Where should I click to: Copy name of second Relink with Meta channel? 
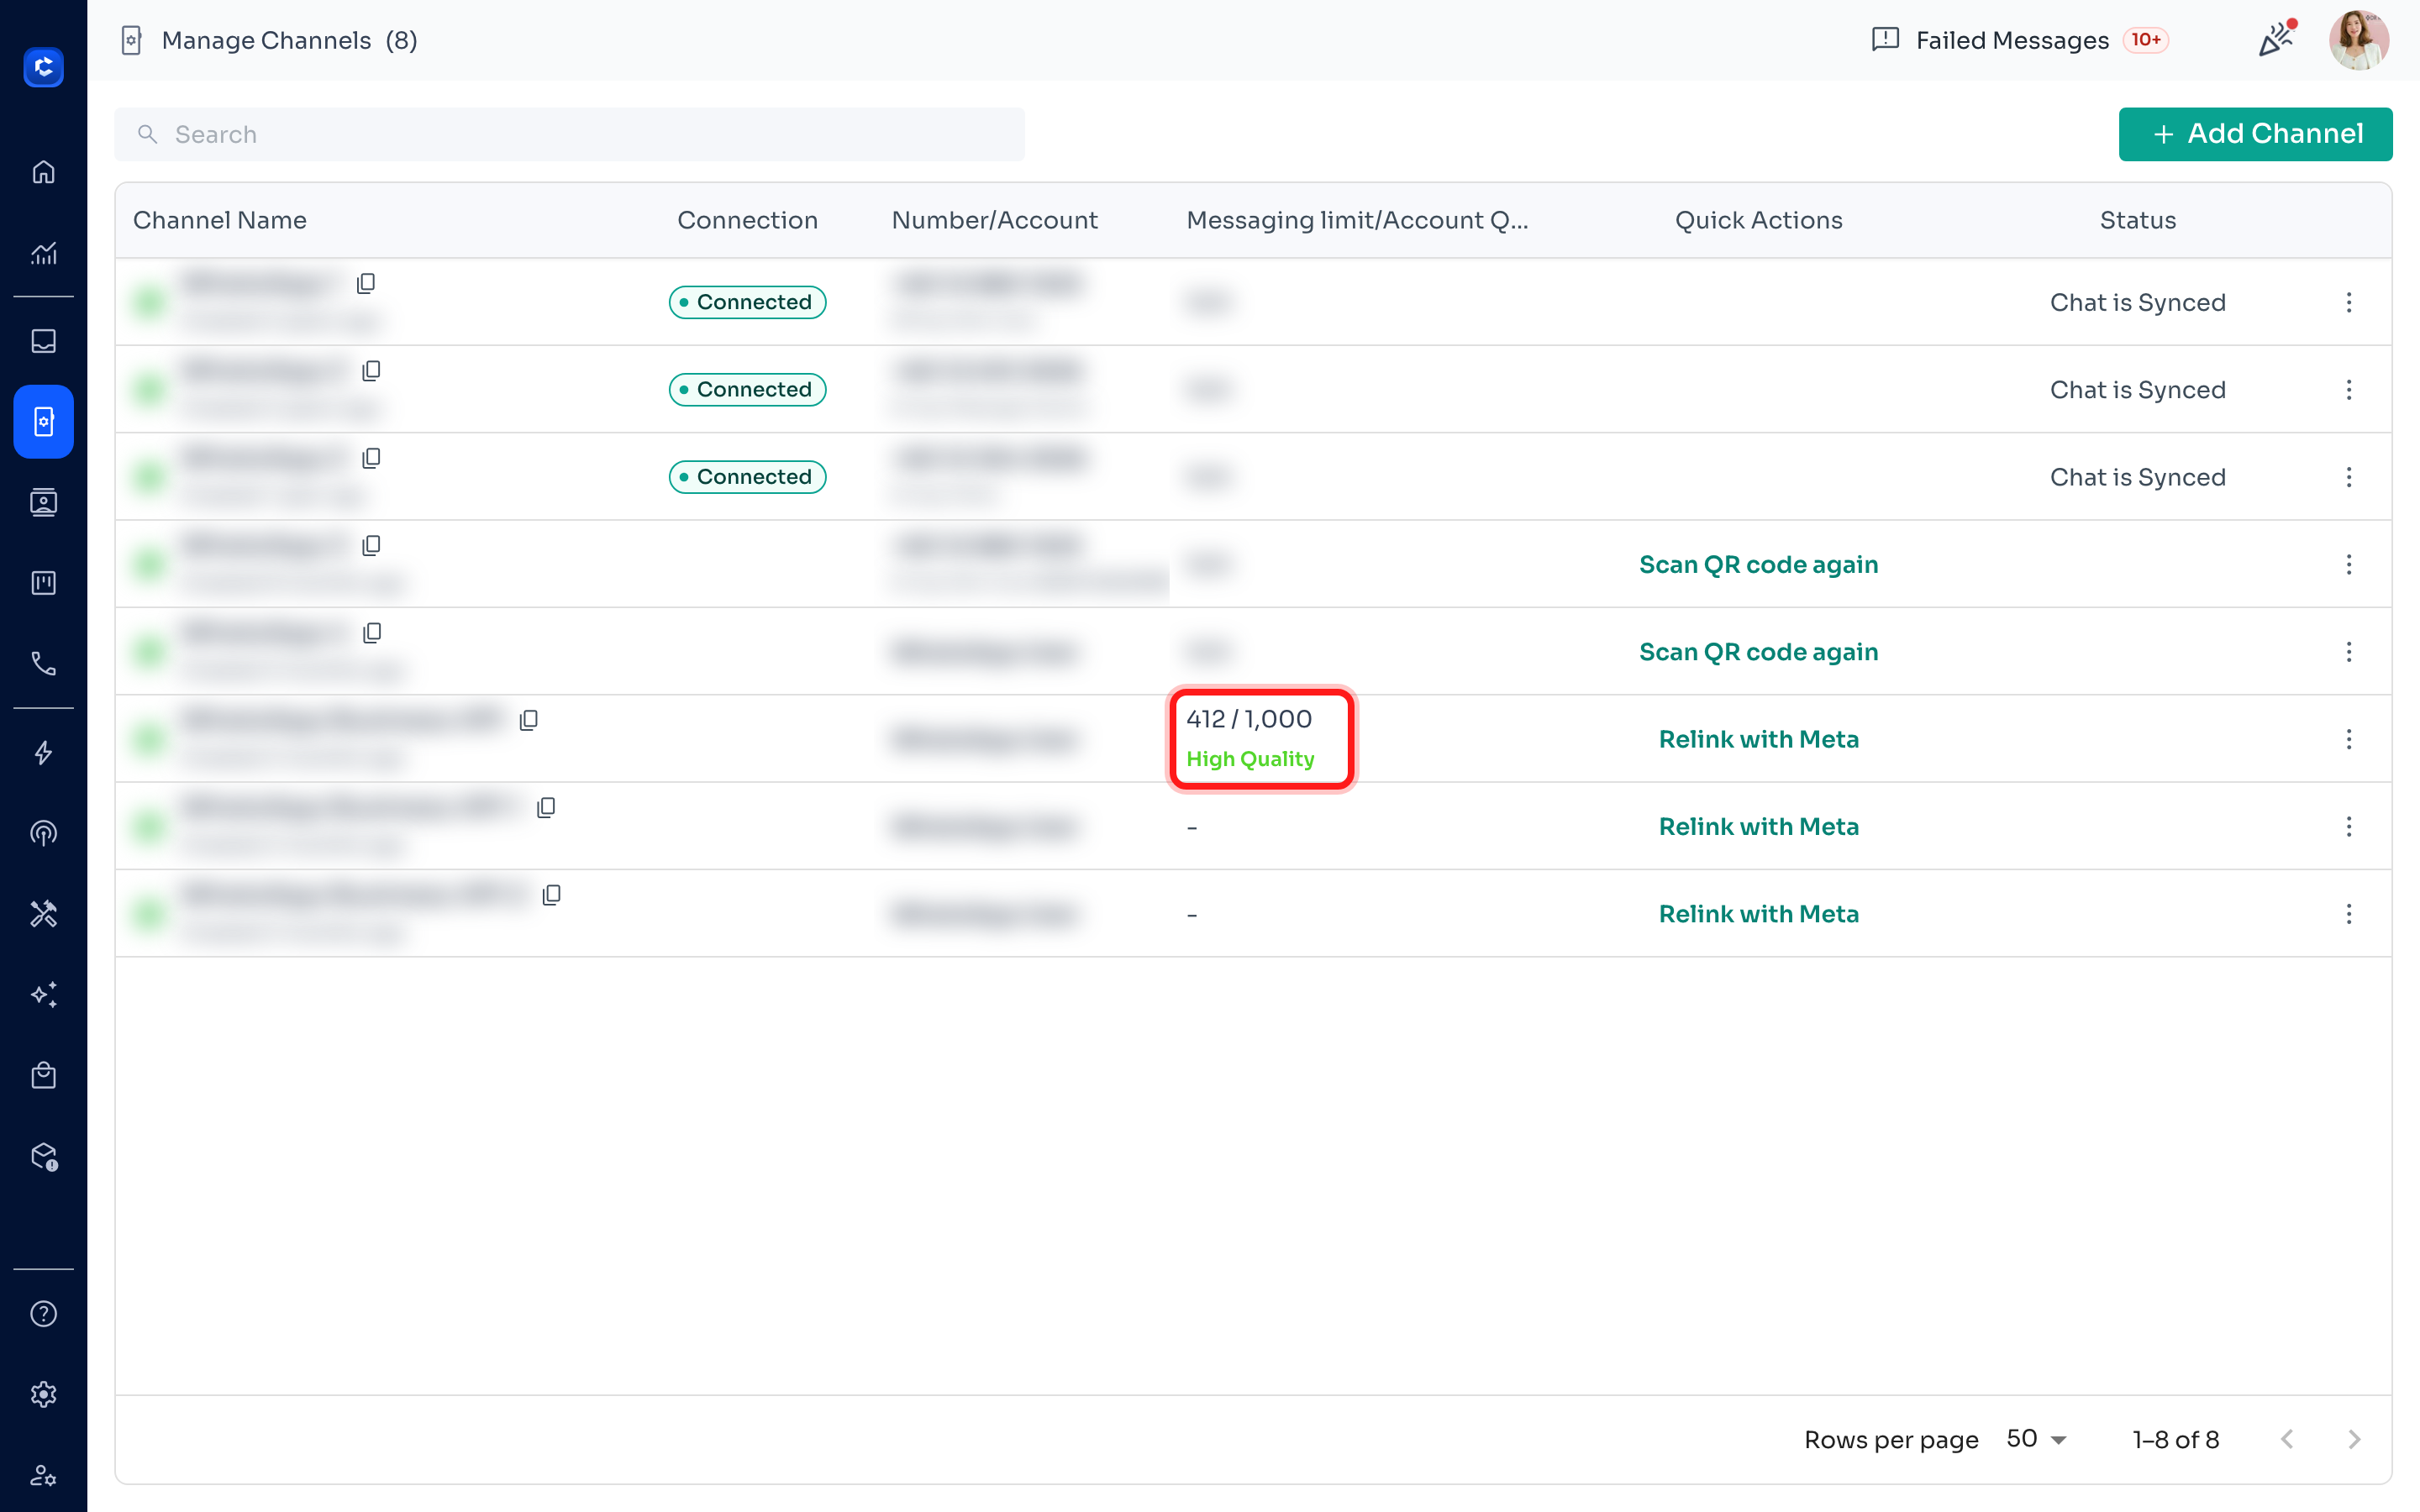point(546,807)
